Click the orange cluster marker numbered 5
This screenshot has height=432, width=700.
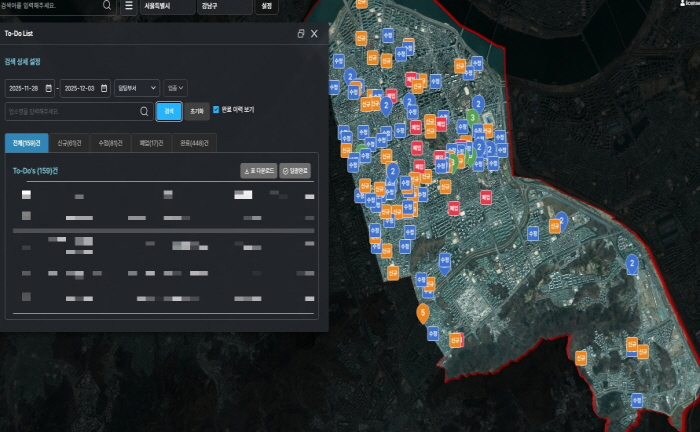(423, 313)
